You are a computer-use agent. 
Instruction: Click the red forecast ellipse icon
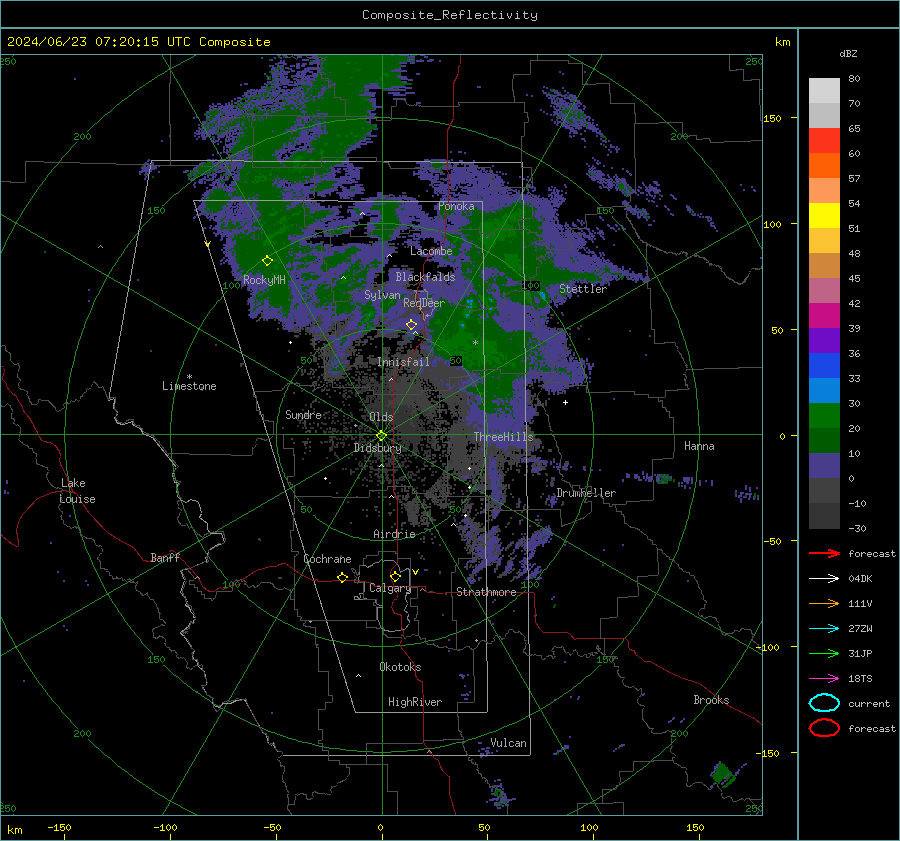(824, 728)
